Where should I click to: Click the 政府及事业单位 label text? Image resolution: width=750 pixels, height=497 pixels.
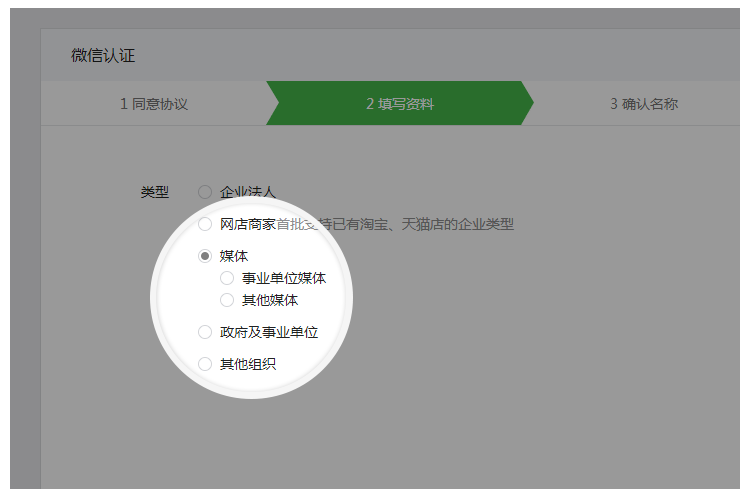(x=268, y=332)
